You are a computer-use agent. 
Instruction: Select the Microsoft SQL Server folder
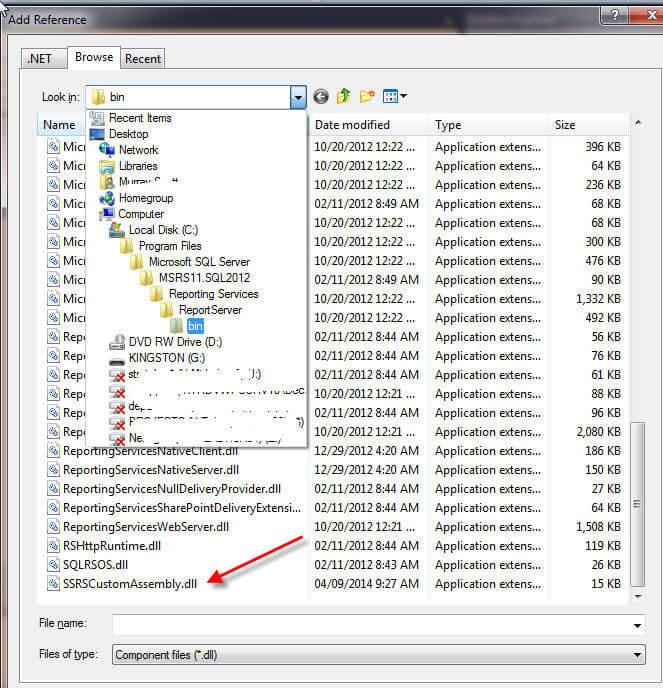(199, 262)
